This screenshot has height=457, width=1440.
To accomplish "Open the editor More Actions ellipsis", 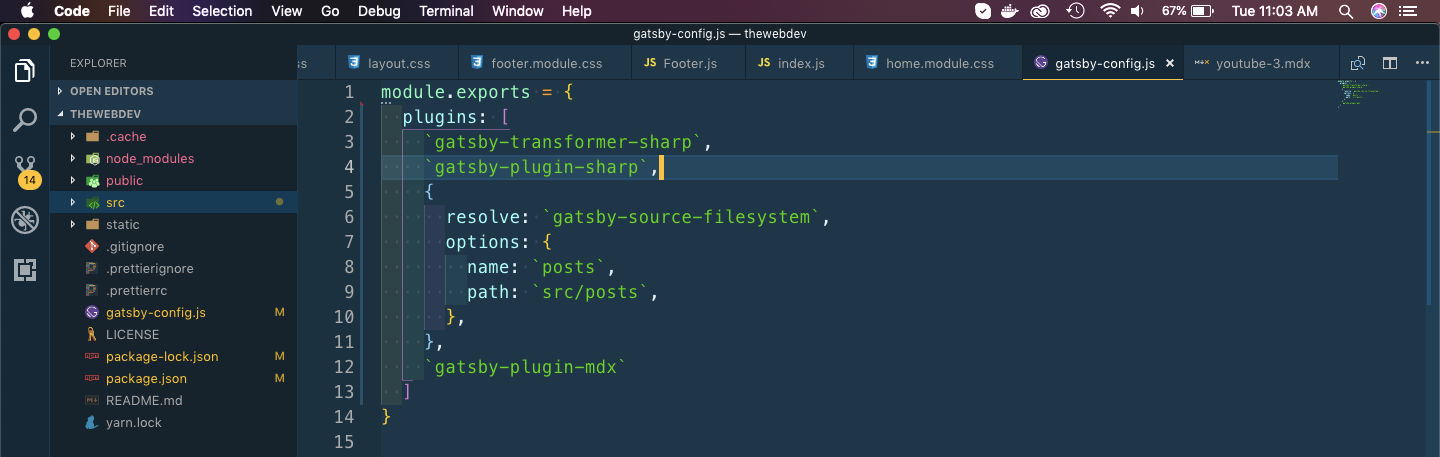I will tap(1421, 63).
